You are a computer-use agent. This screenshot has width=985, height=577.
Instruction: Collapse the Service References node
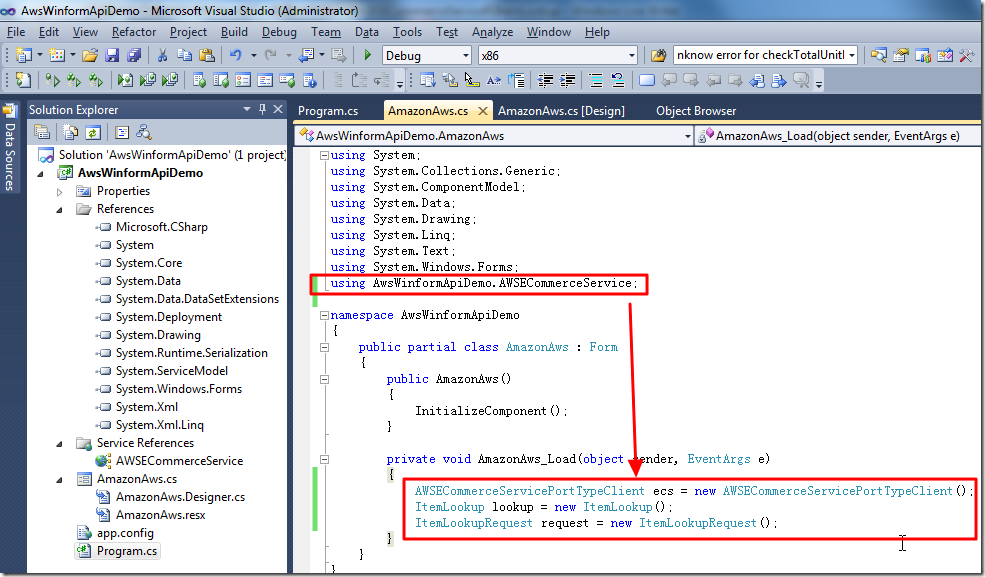[60, 444]
